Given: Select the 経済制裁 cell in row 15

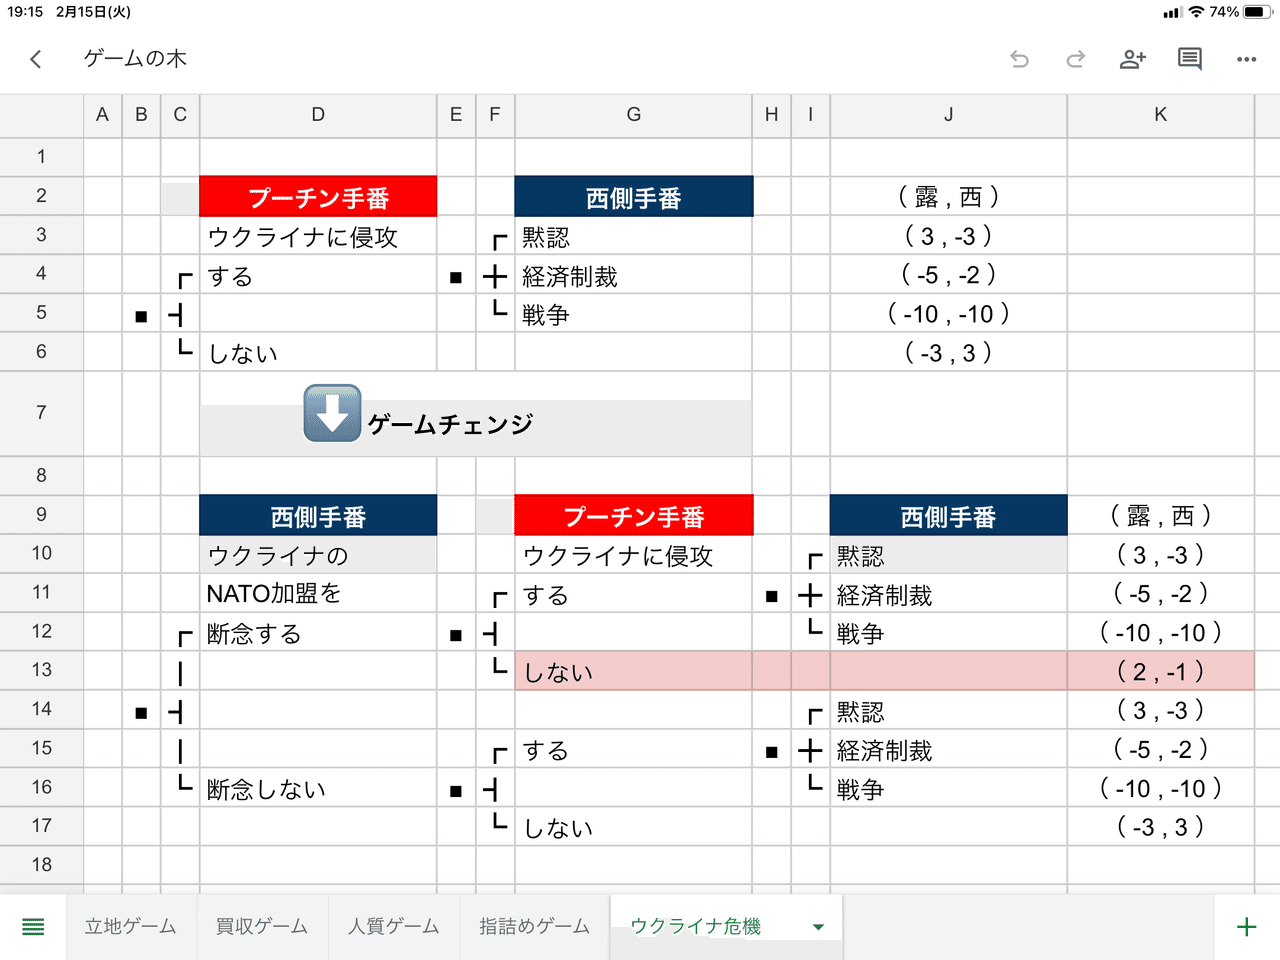Looking at the screenshot, I should point(949,749).
